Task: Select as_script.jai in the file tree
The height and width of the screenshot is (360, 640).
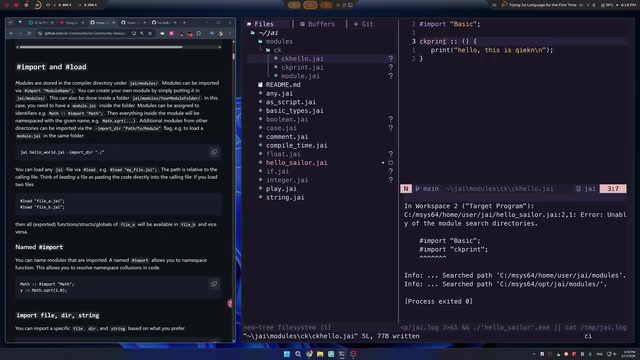Action: (291, 102)
